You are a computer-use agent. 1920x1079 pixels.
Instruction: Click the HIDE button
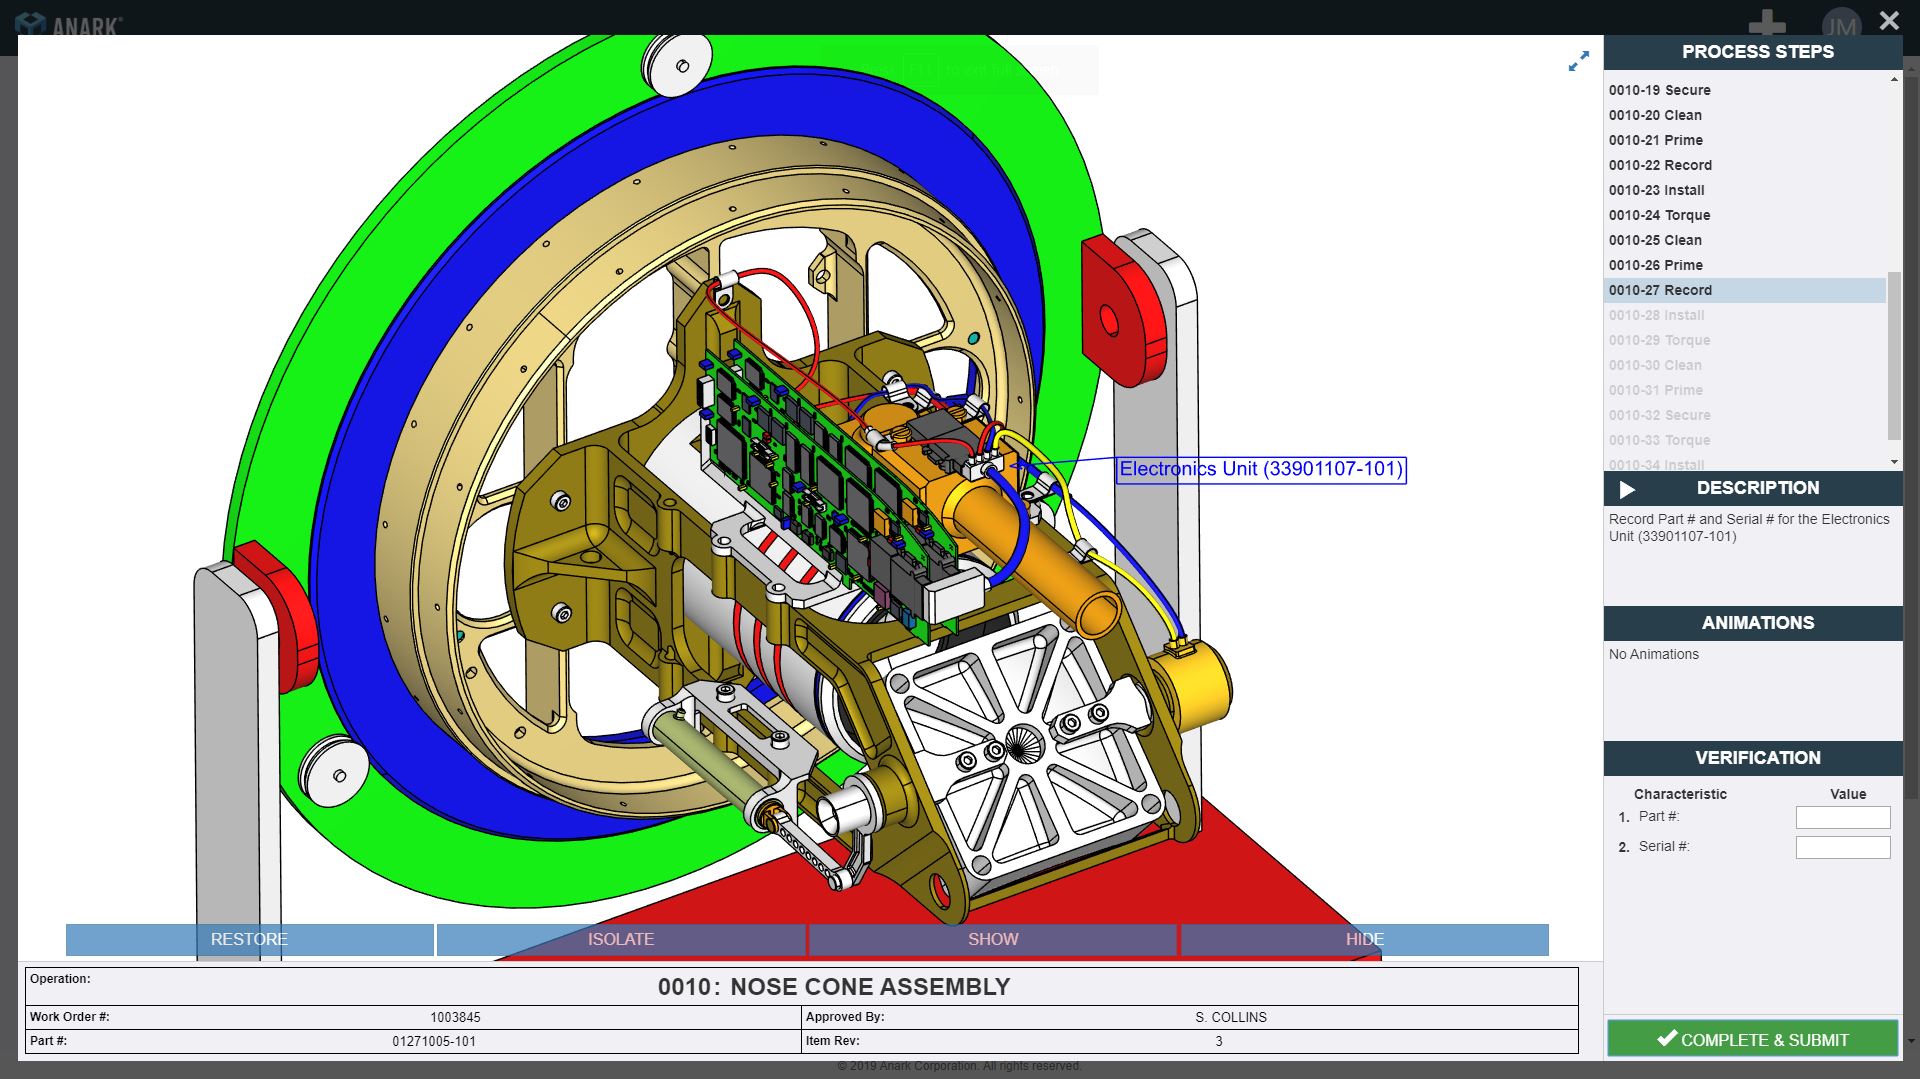click(x=1364, y=939)
